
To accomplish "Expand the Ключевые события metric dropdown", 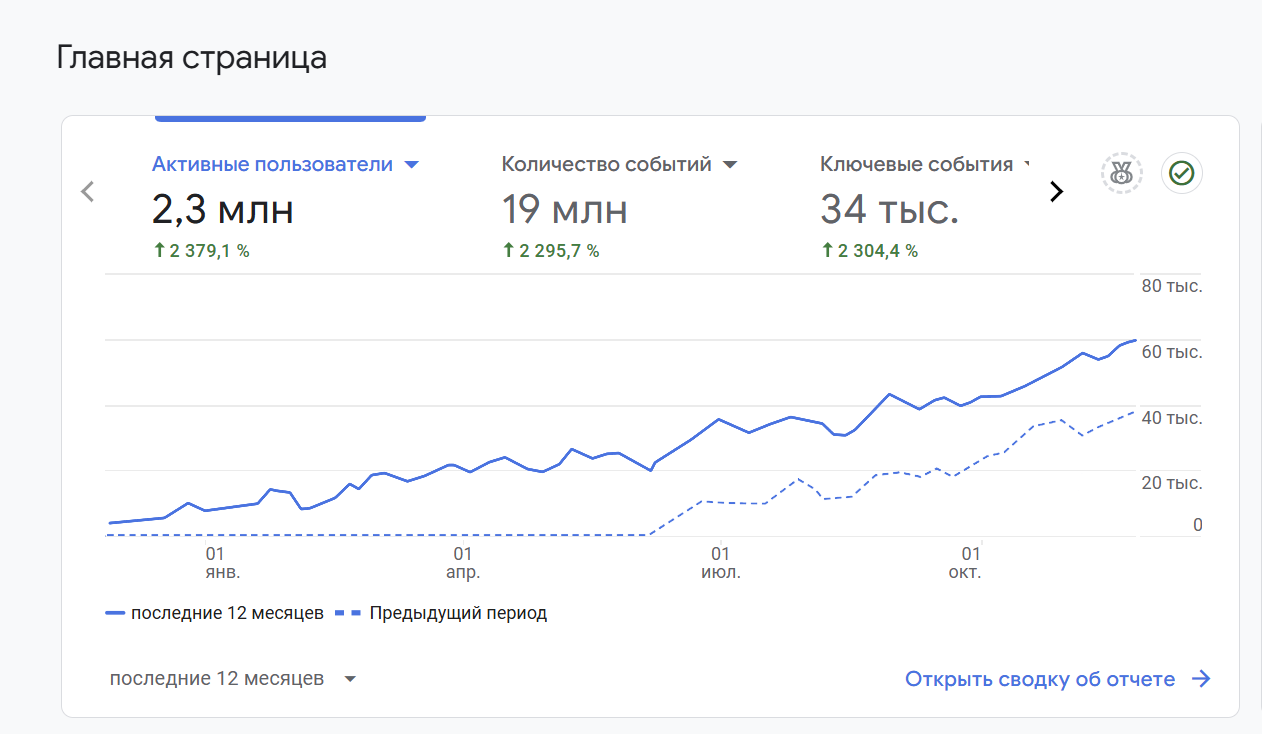I will tap(1027, 165).
